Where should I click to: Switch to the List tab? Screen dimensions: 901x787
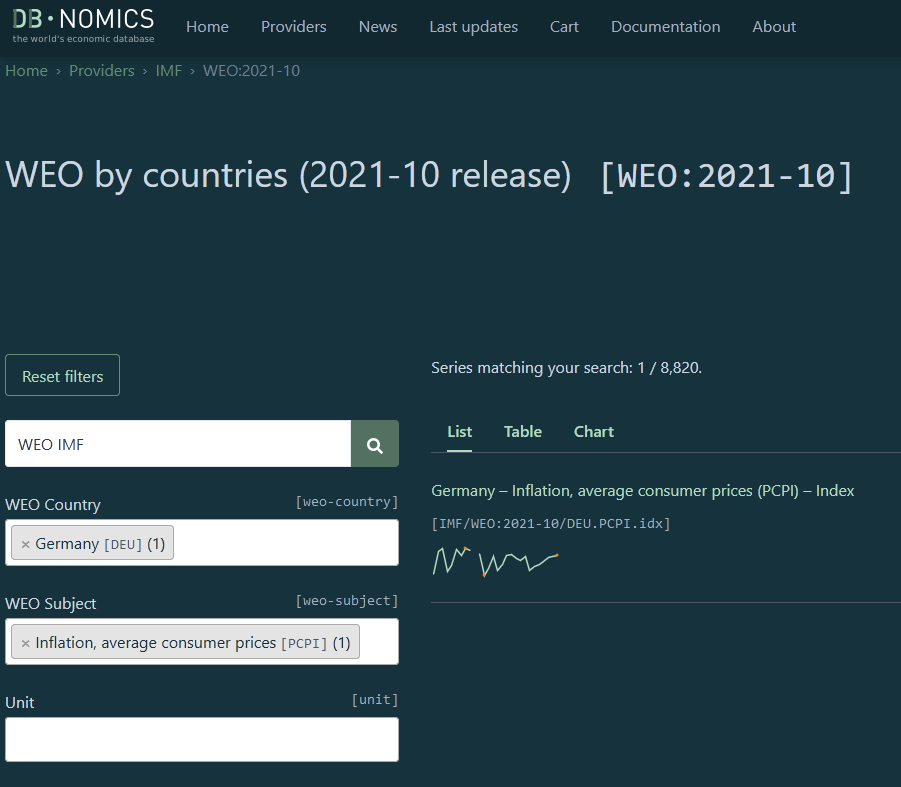[x=460, y=432]
